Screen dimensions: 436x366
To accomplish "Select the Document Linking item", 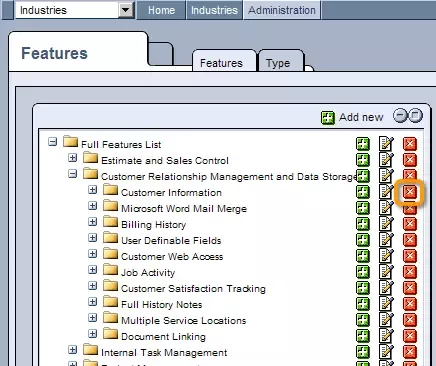I will pos(163,337).
